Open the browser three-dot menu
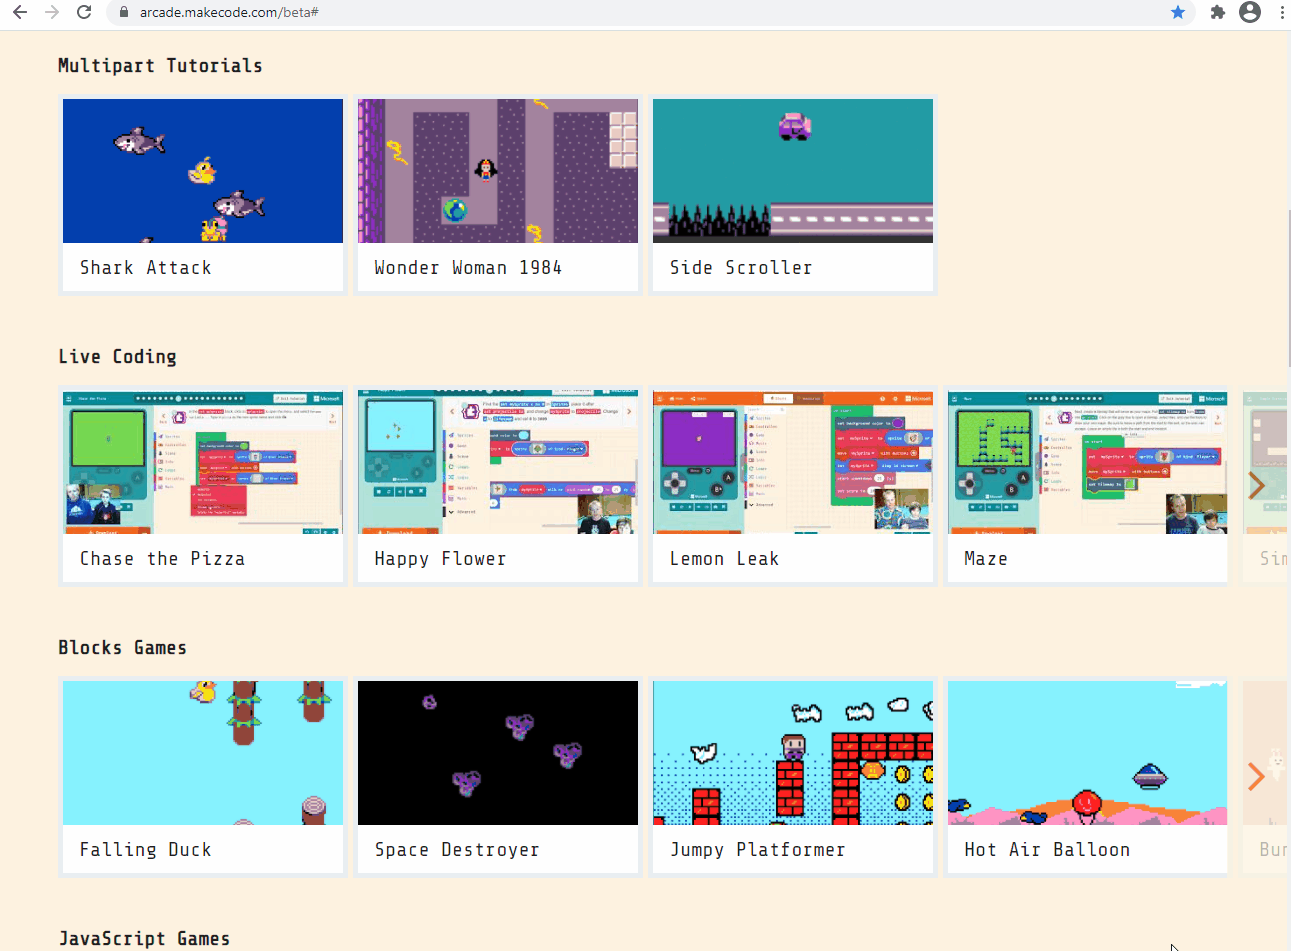 (1281, 13)
